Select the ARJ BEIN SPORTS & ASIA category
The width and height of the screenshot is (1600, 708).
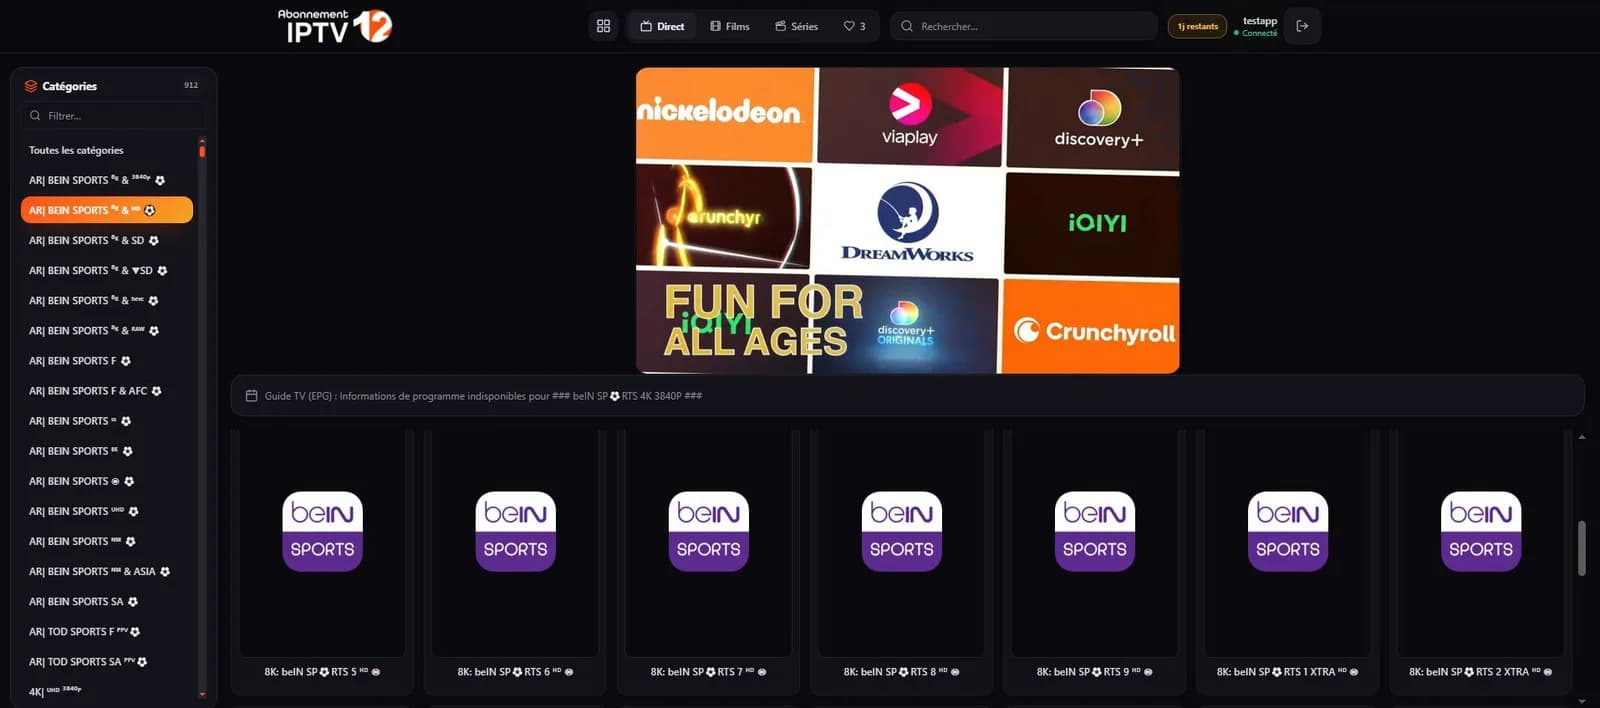(x=107, y=571)
